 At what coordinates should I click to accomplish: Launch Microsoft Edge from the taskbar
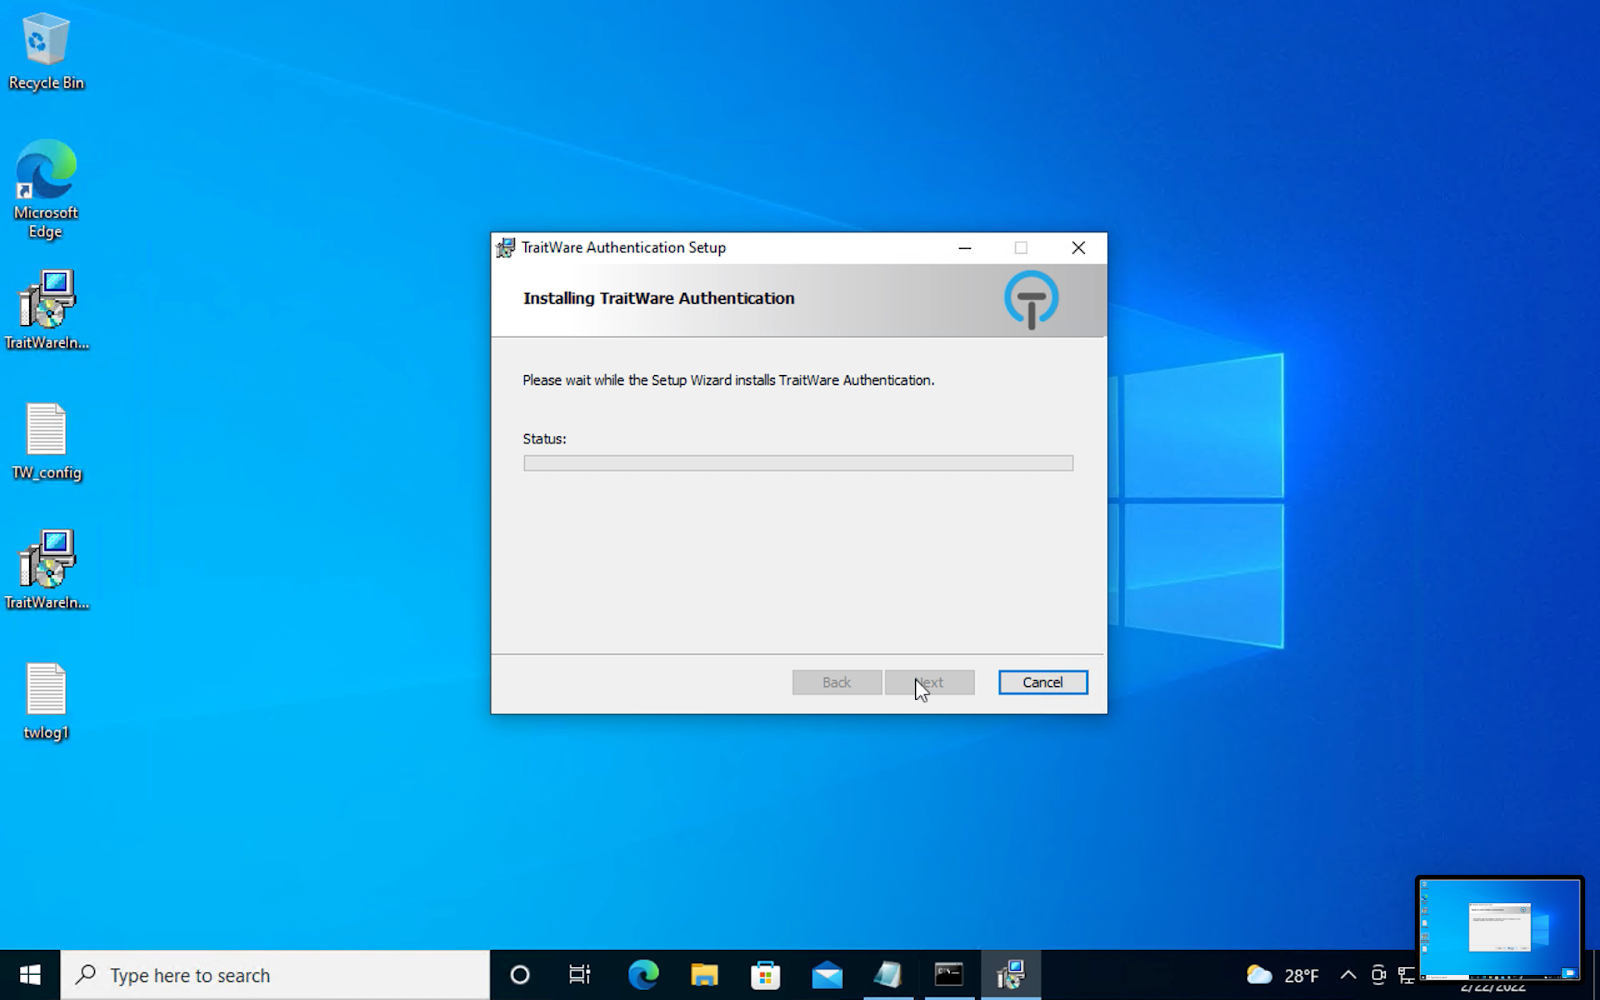coord(643,975)
